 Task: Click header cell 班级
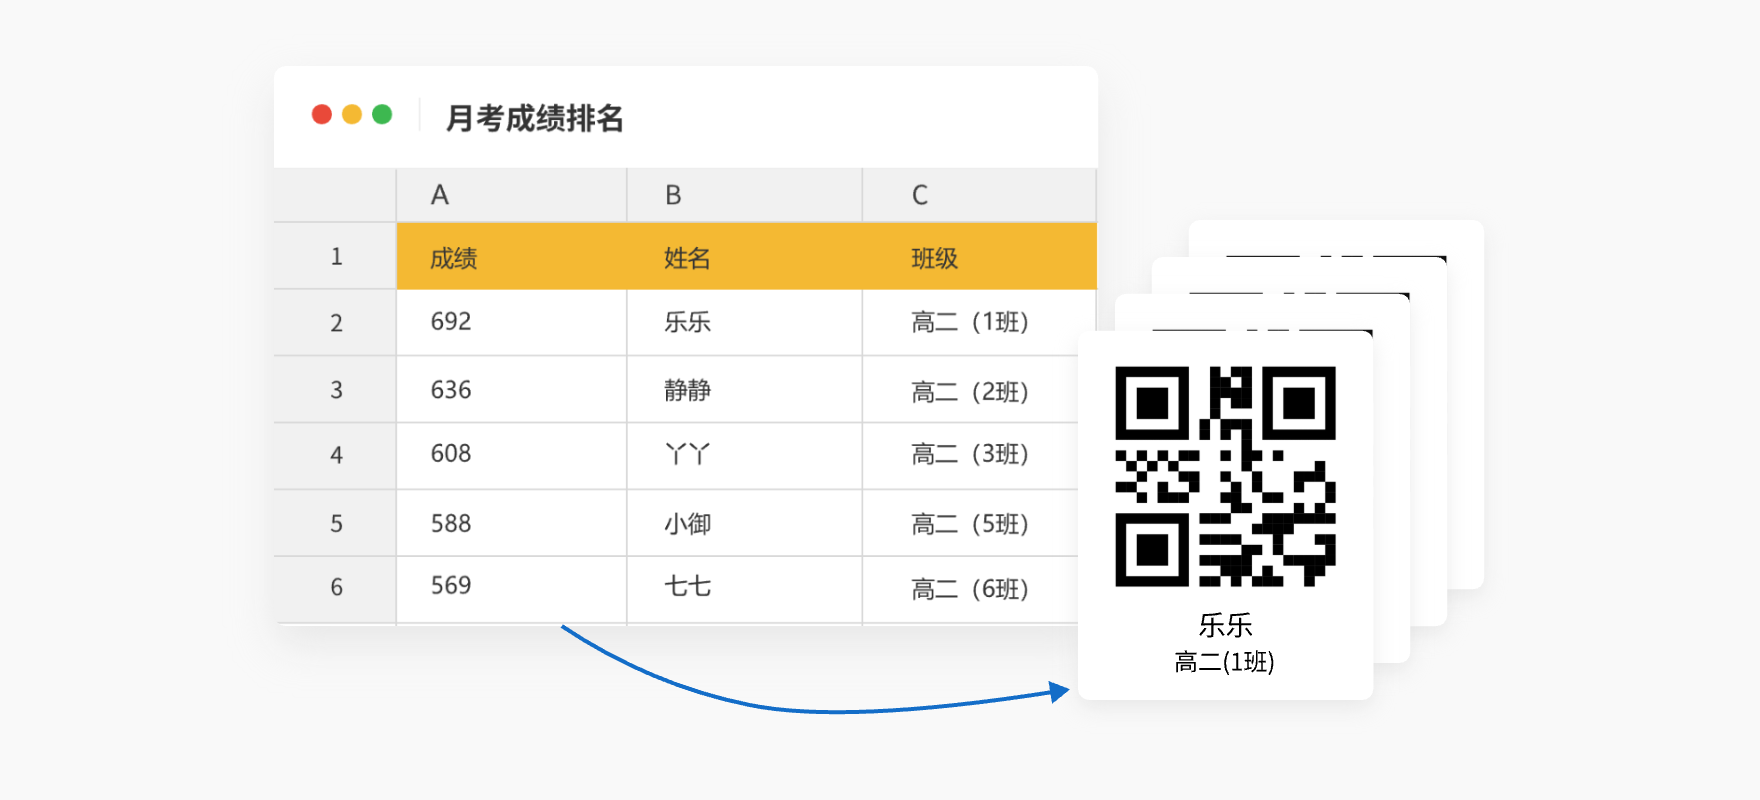pyautogui.click(x=979, y=257)
